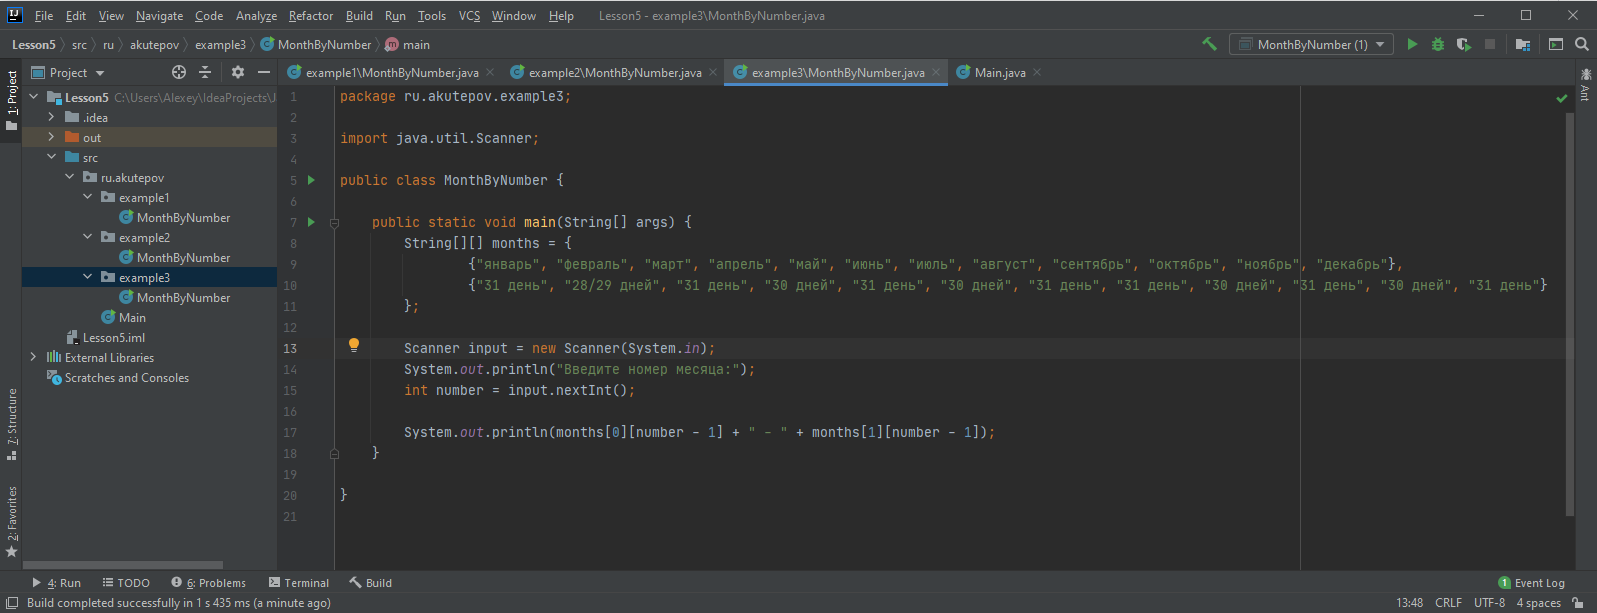
Task: Expand the out folder arrow
Action: click(x=52, y=137)
